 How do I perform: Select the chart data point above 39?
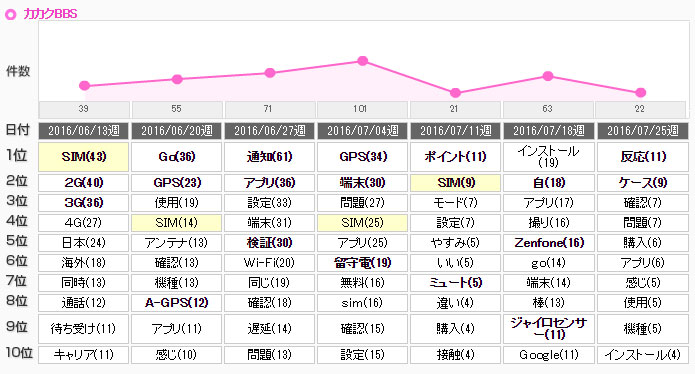click(84, 86)
